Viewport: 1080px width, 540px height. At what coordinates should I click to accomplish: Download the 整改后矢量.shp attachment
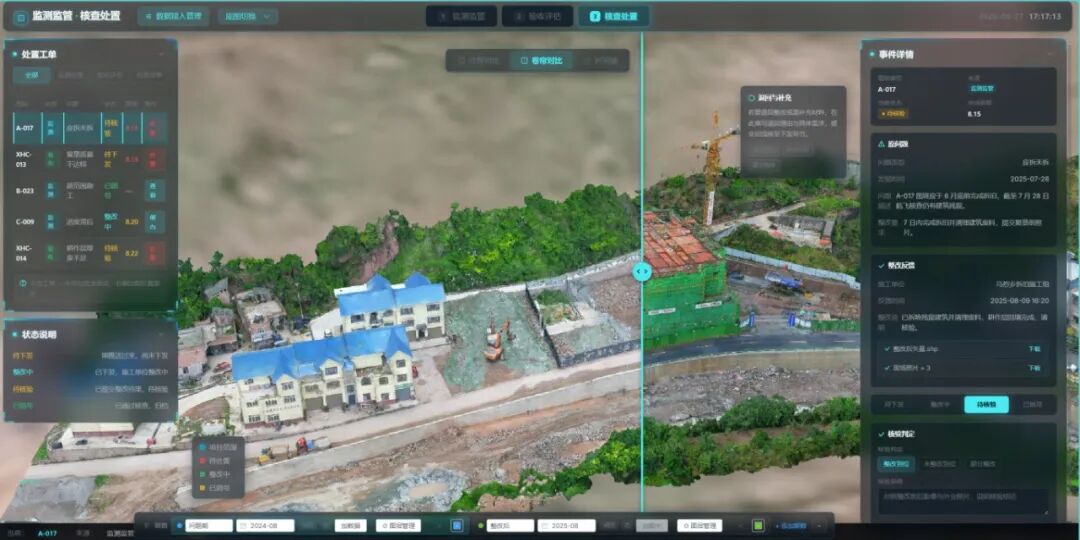(x=1035, y=349)
